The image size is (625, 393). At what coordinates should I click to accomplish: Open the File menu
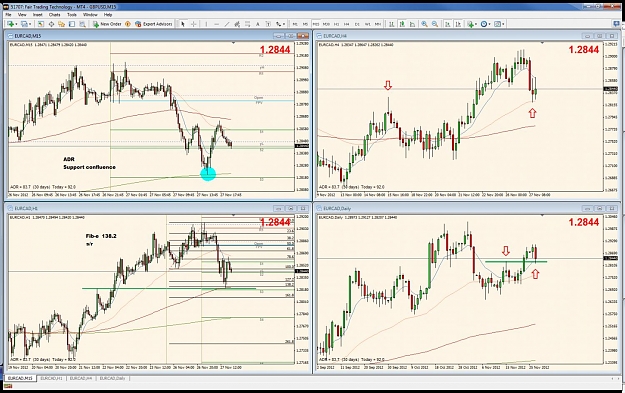[8, 14]
